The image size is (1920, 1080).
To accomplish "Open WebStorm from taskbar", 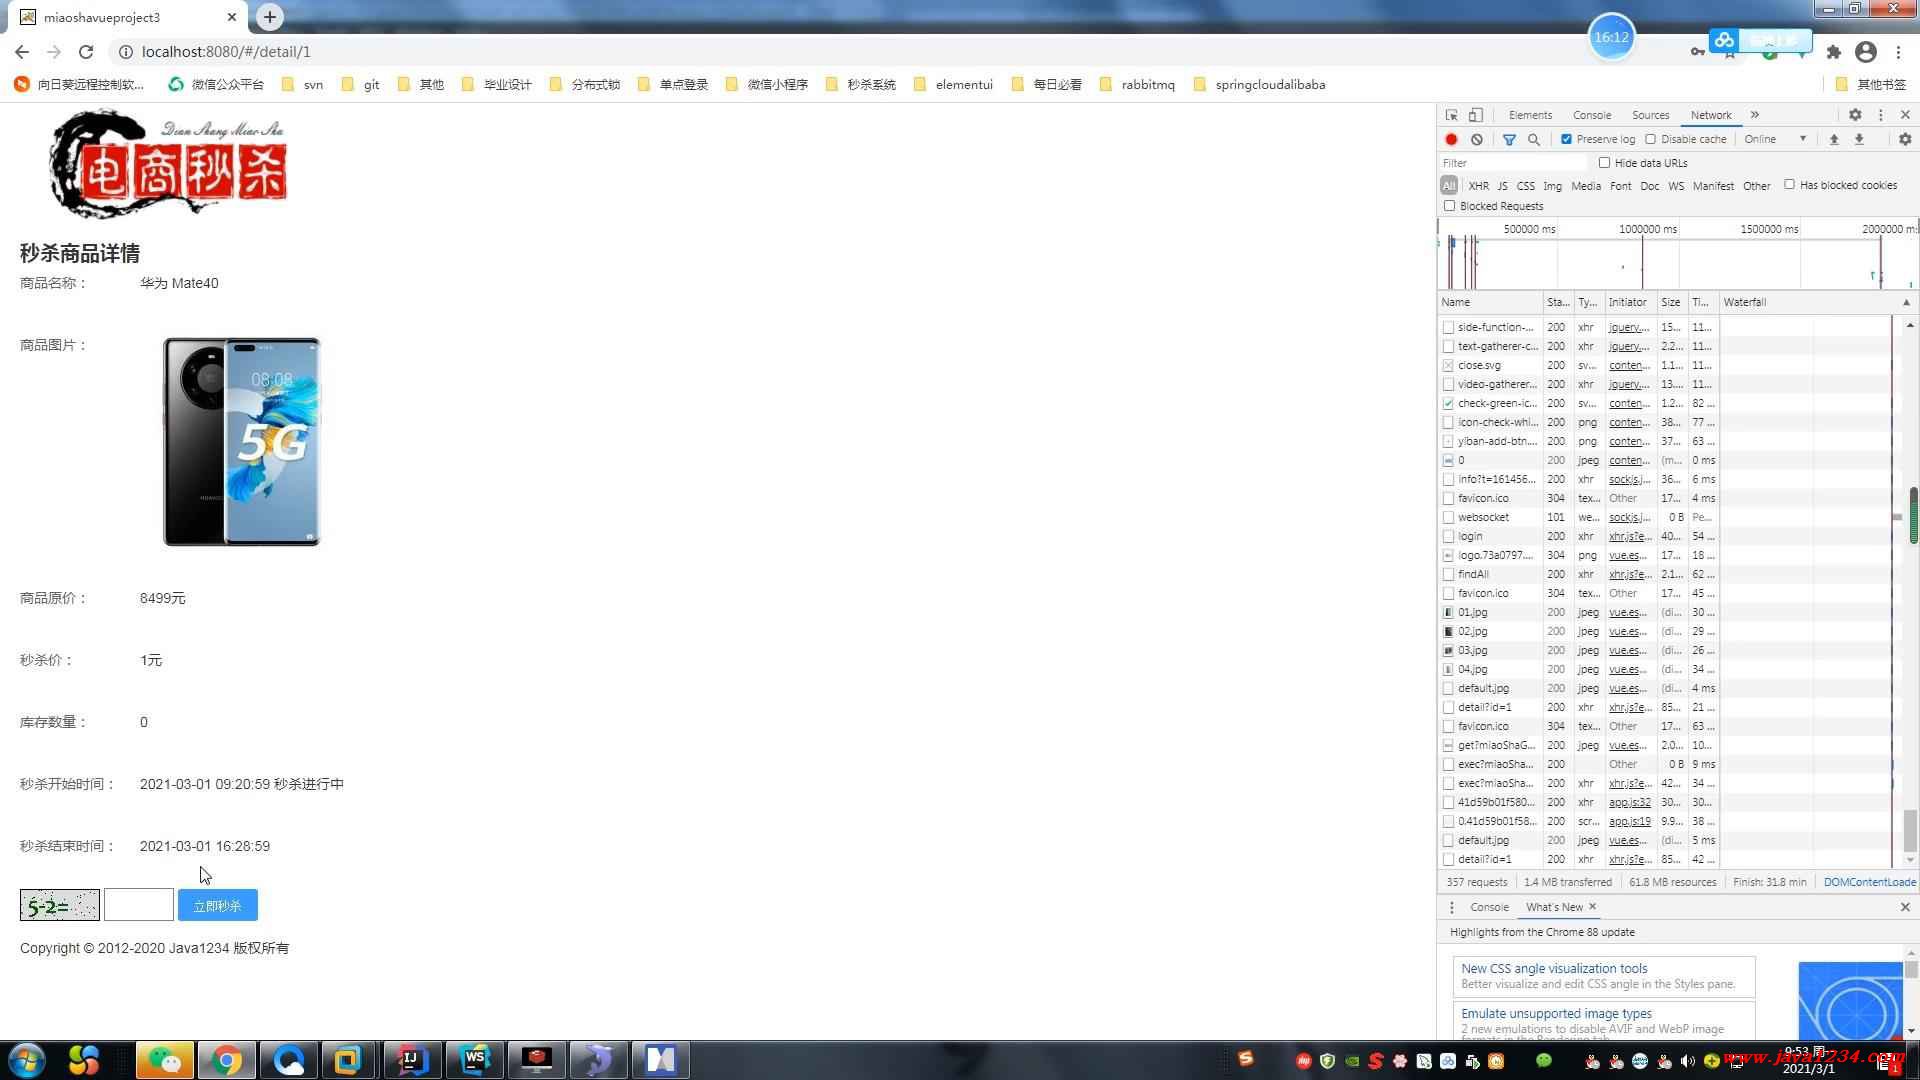I will (474, 1059).
